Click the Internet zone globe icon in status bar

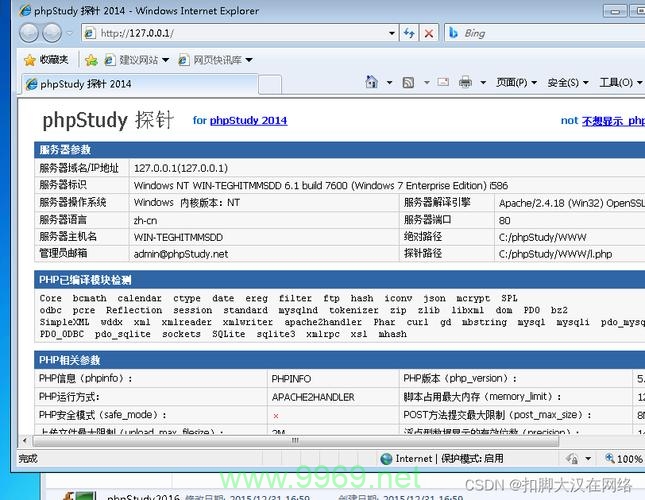[386, 459]
